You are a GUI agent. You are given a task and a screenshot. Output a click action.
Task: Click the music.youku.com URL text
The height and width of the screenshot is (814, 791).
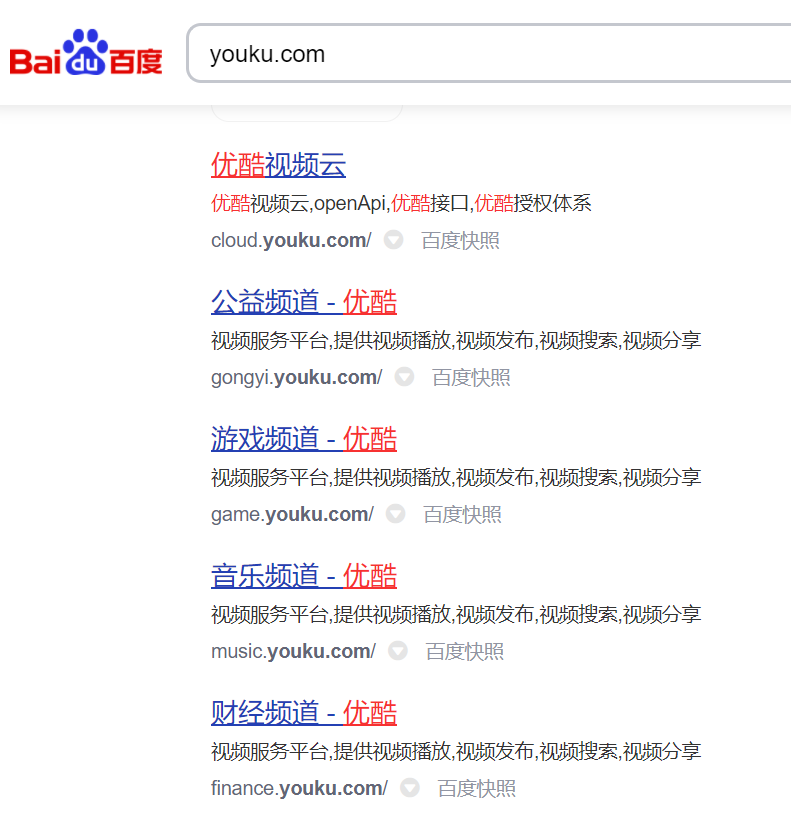coord(292,652)
